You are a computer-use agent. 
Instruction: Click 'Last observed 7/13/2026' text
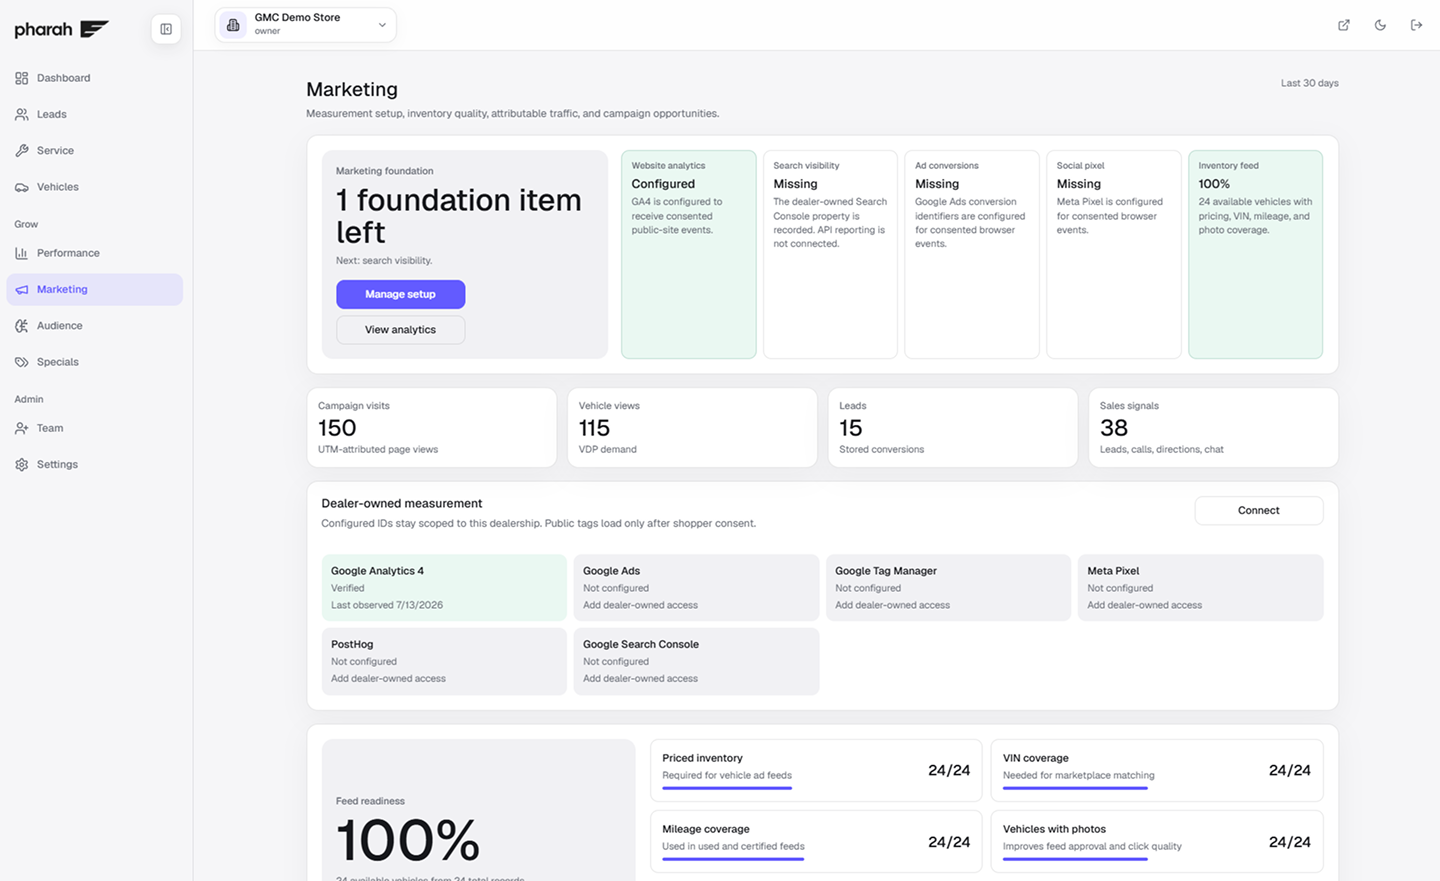(387, 605)
